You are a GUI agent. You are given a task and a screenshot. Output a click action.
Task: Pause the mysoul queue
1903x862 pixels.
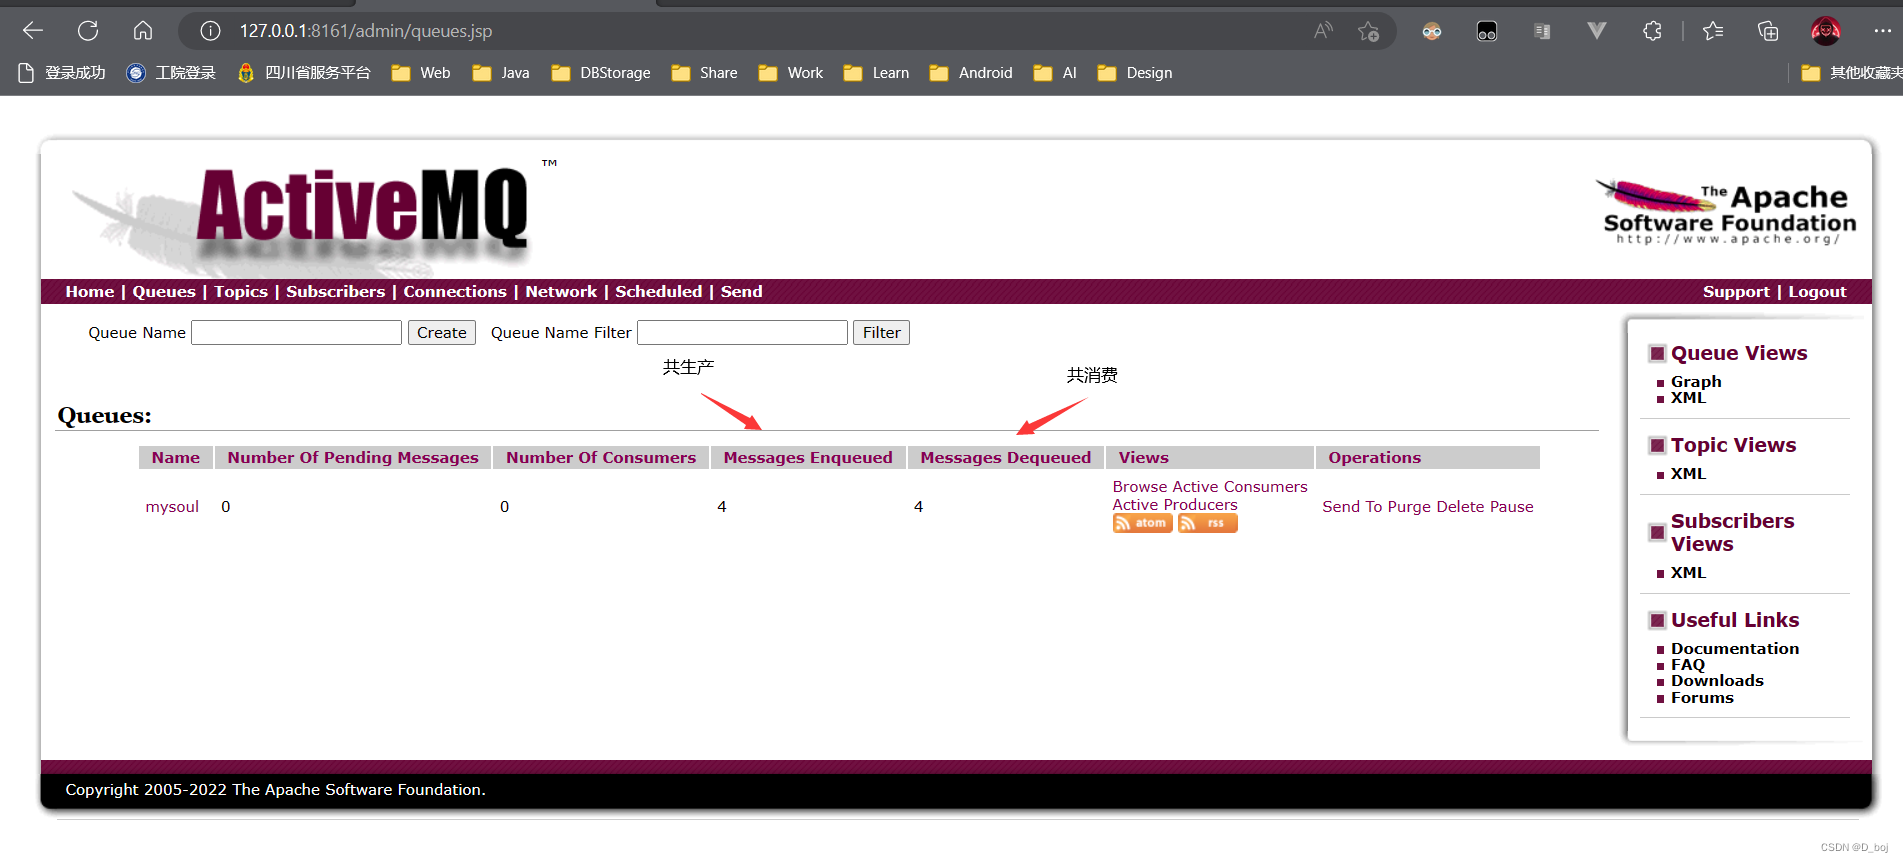(x=1511, y=506)
